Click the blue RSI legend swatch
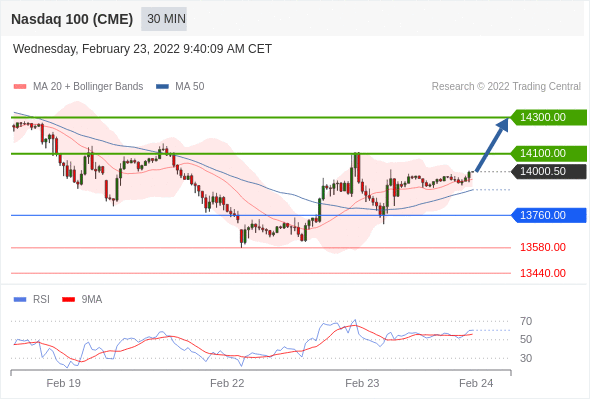The height and width of the screenshot is (400, 590). [20, 300]
